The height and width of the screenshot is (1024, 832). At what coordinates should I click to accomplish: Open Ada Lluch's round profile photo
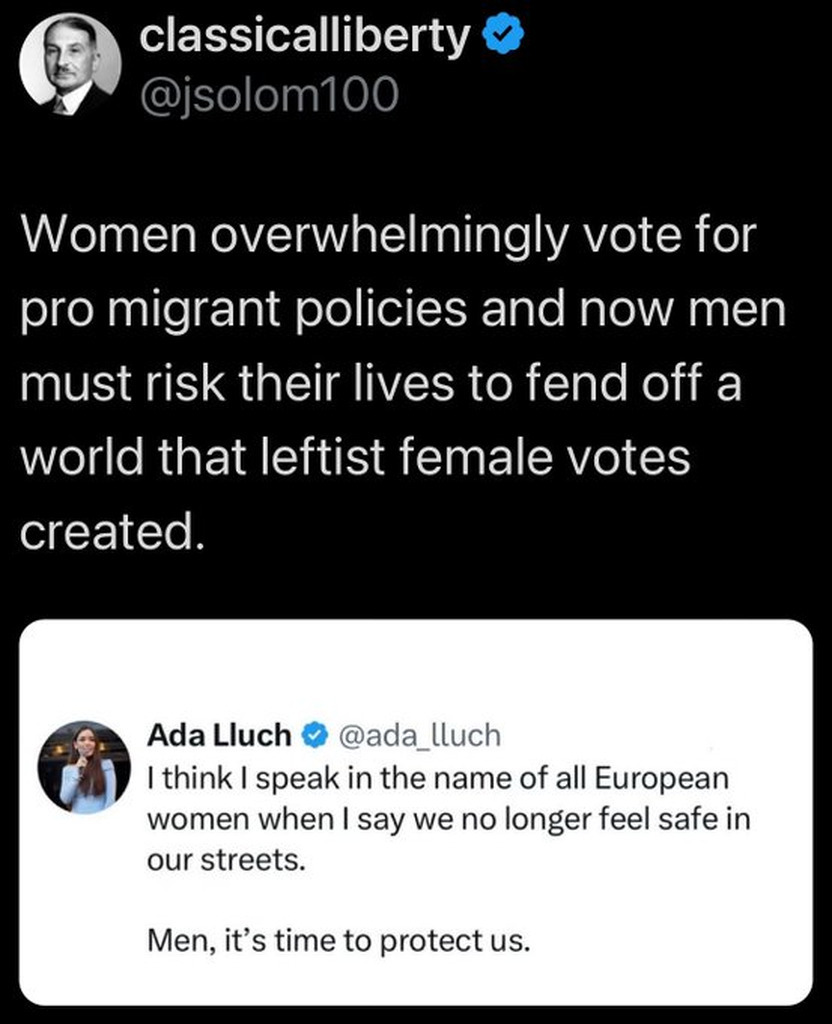(x=84, y=767)
